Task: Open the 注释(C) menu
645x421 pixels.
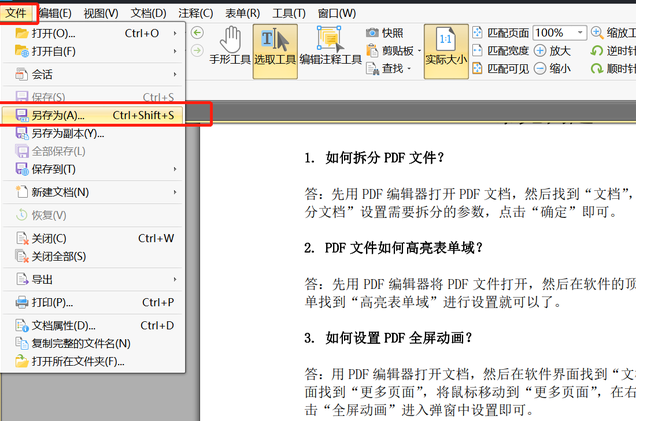Action: [196, 13]
